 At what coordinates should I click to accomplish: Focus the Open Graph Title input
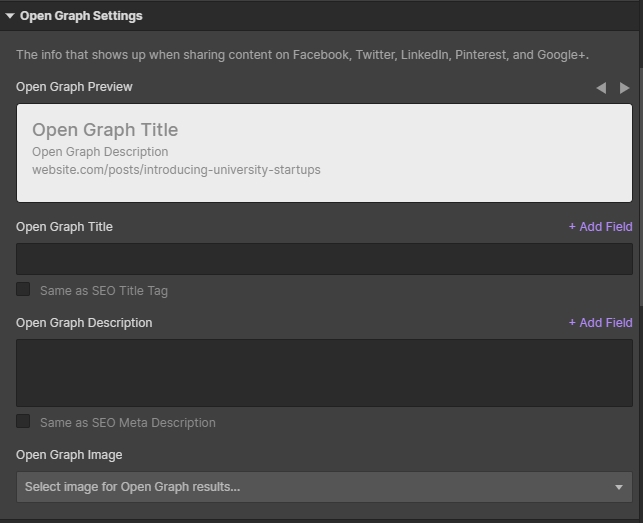tap(324, 259)
